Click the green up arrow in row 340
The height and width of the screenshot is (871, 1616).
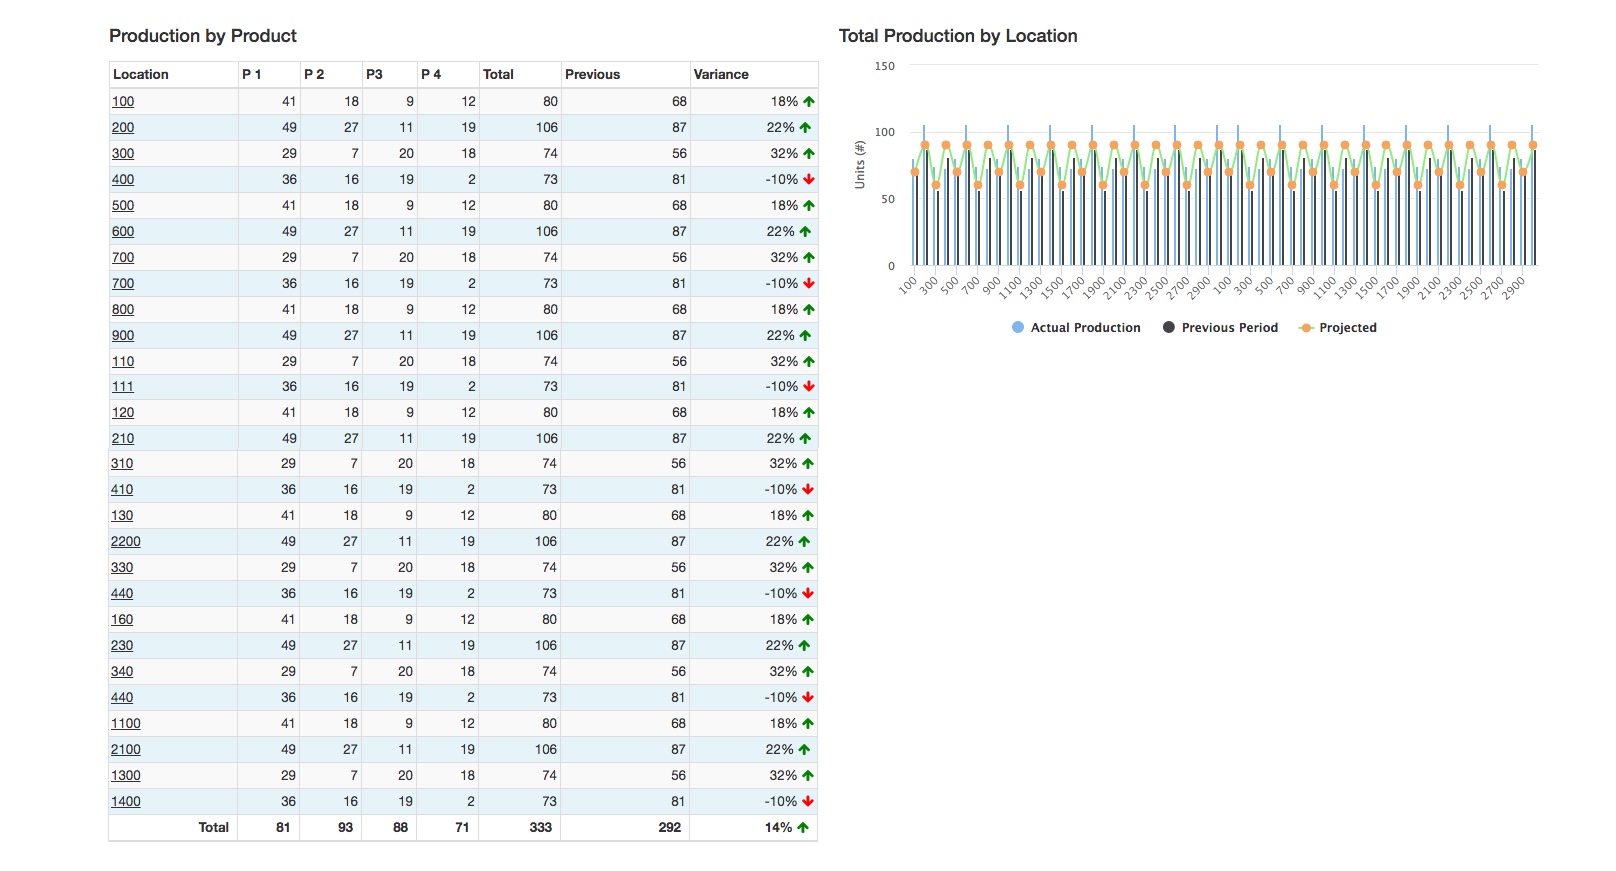pos(808,671)
